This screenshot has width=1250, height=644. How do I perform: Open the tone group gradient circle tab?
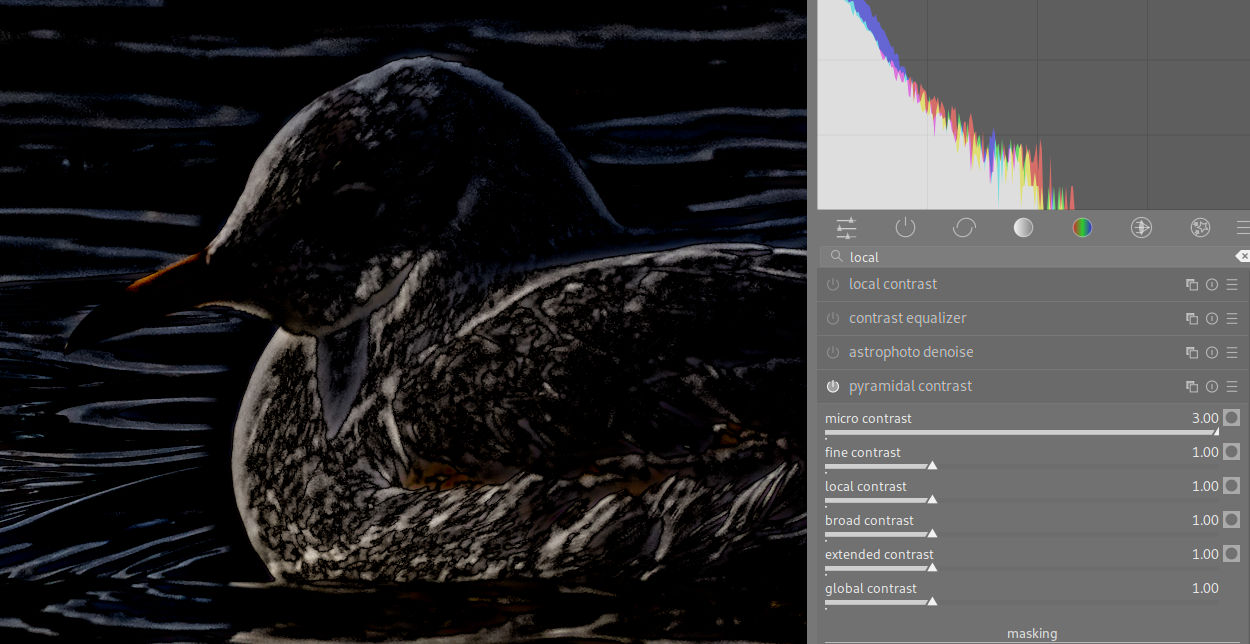coord(1023,228)
